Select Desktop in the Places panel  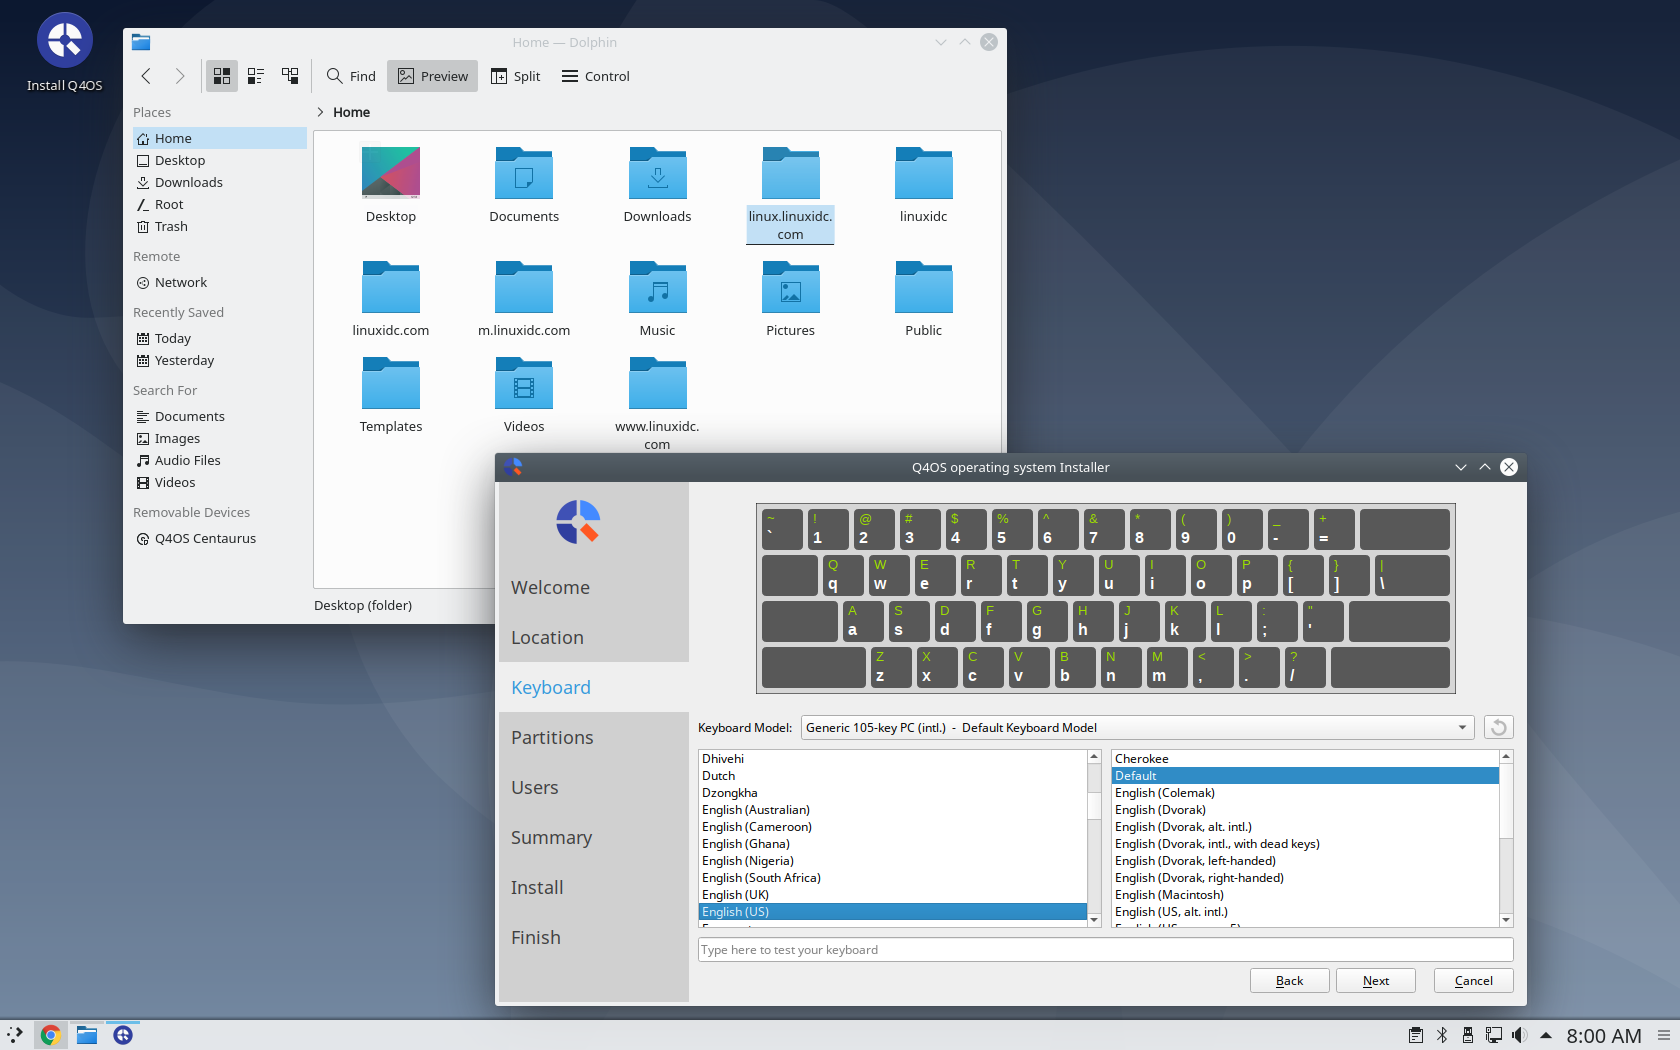tap(220, 160)
